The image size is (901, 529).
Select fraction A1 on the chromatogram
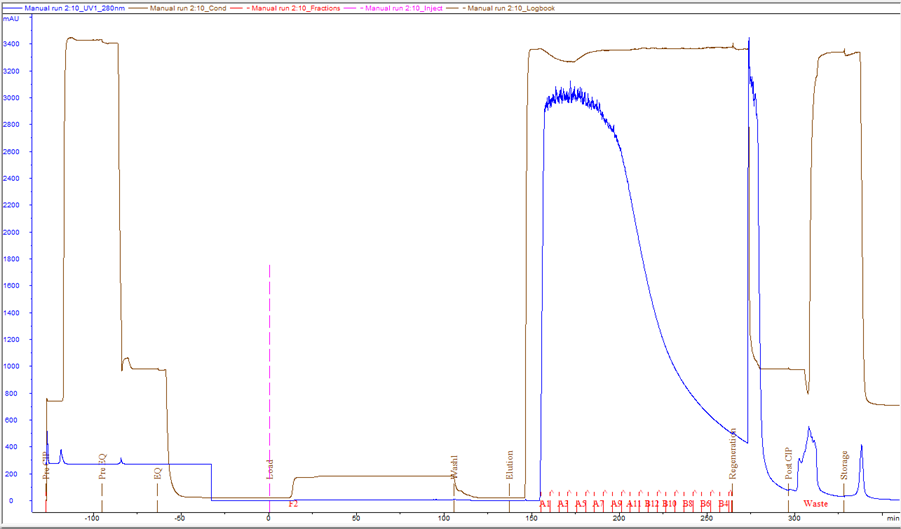[x=545, y=505]
